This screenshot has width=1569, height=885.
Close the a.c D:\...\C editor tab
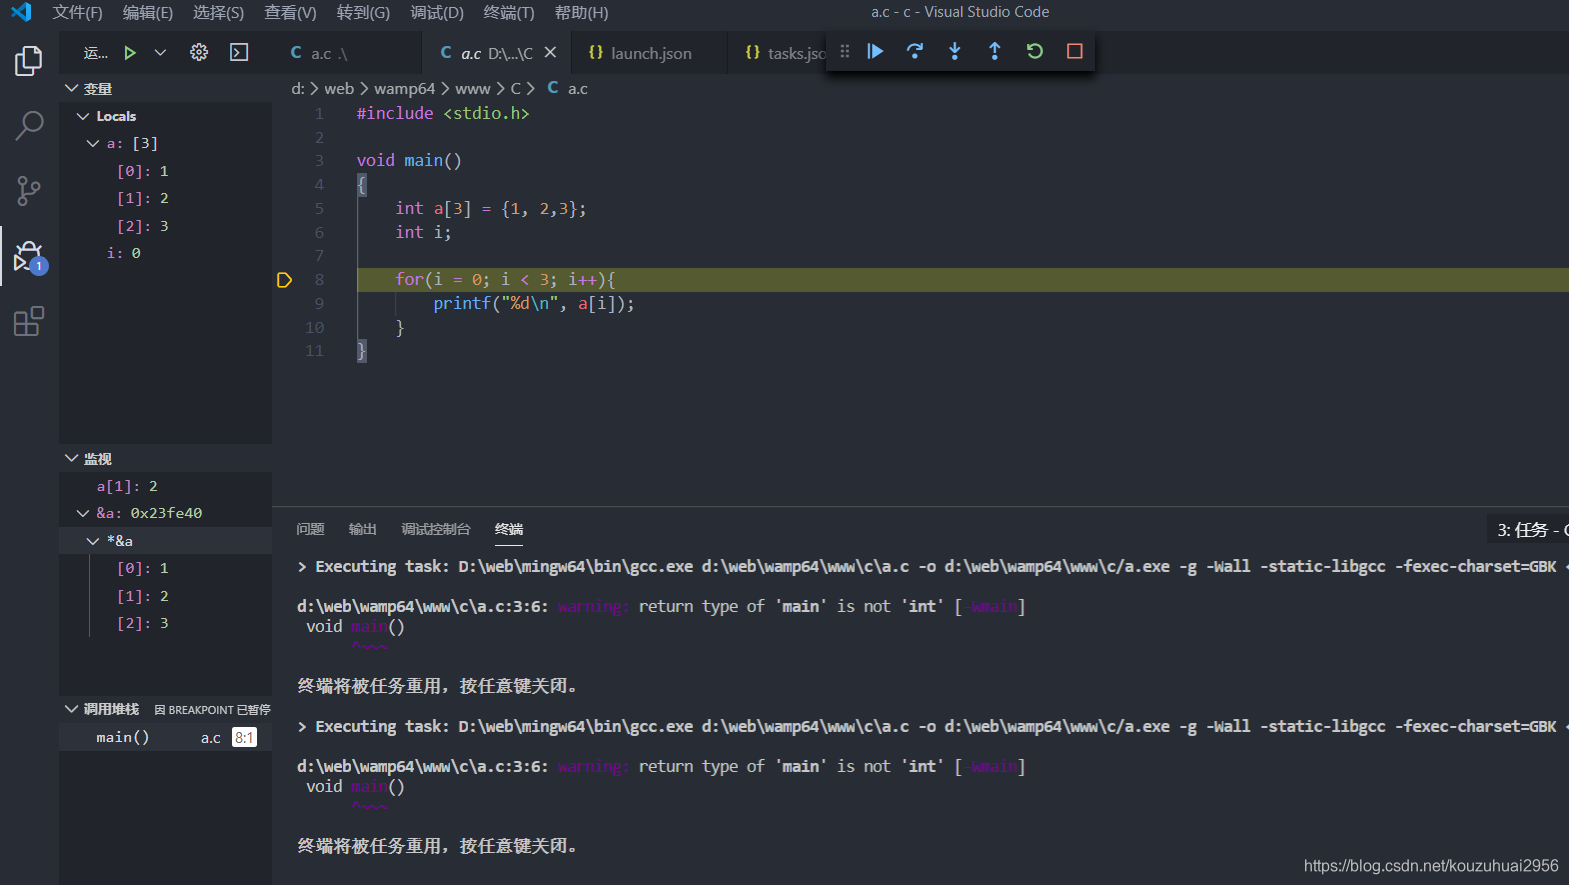pyautogui.click(x=550, y=53)
